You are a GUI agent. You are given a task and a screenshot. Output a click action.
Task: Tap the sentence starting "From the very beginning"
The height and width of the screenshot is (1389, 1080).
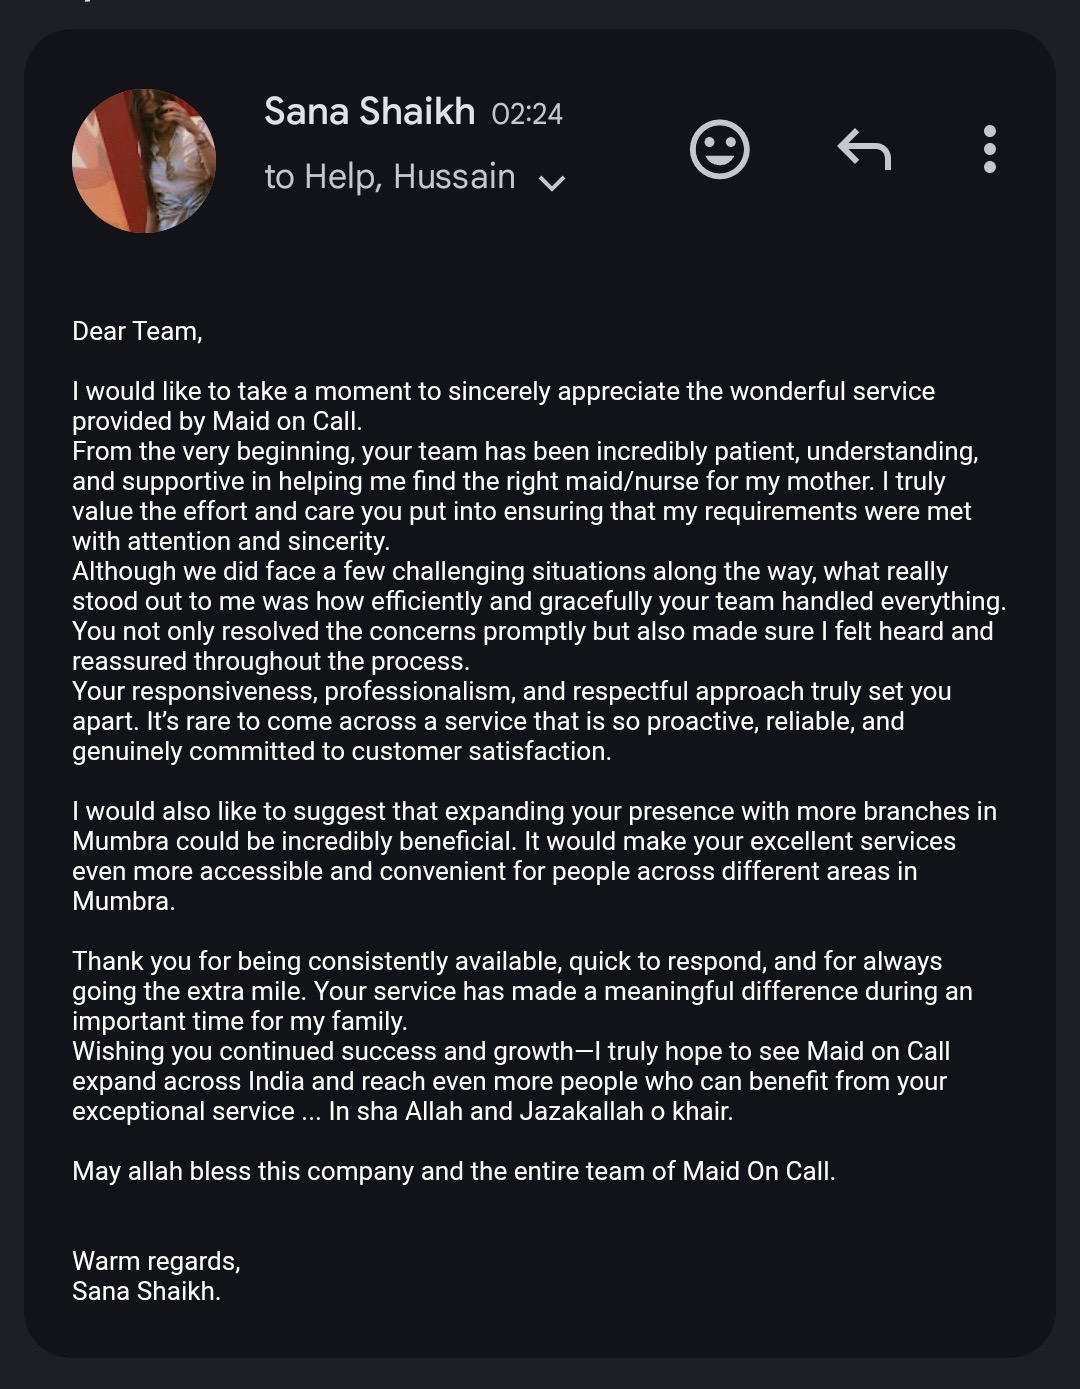pyautogui.click(x=525, y=451)
